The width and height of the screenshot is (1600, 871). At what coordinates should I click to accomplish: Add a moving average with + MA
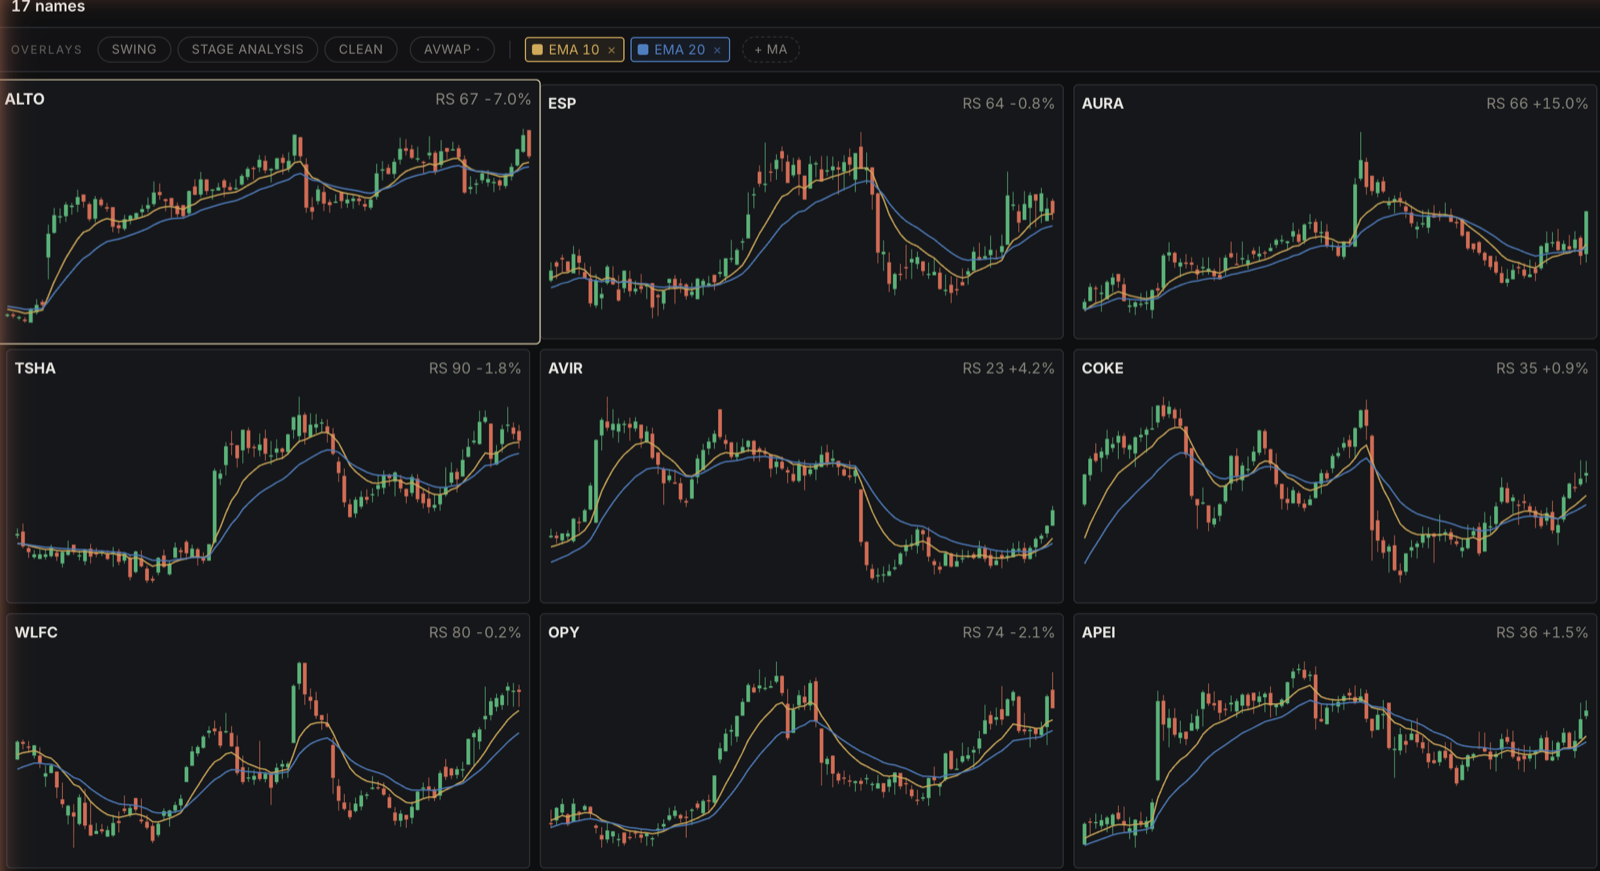(x=770, y=49)
